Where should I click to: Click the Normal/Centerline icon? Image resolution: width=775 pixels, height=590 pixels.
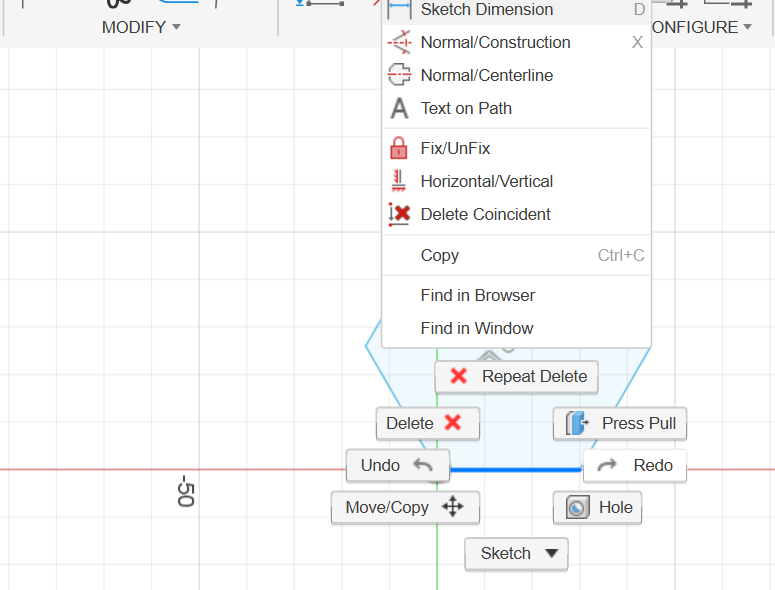tap(399, 75)
